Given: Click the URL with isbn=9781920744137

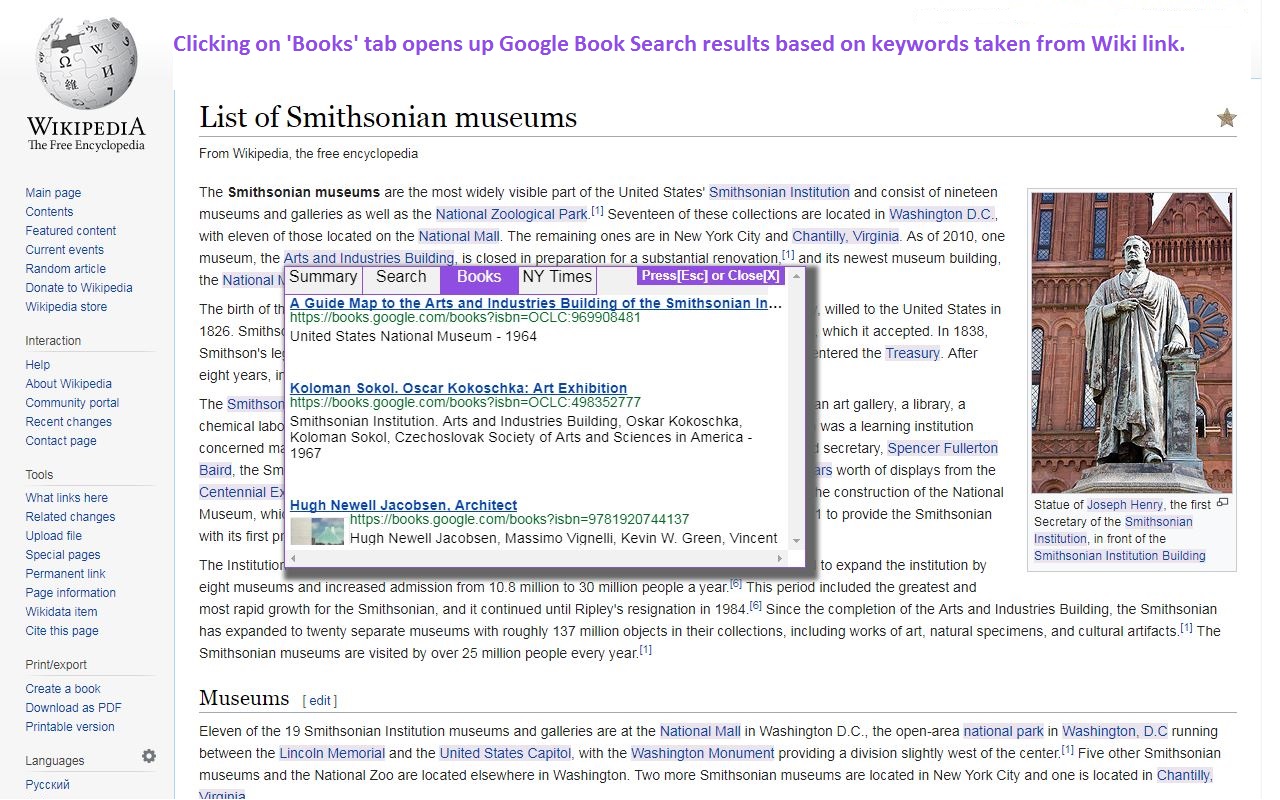Looking at the screenshot, I should 519,519.
